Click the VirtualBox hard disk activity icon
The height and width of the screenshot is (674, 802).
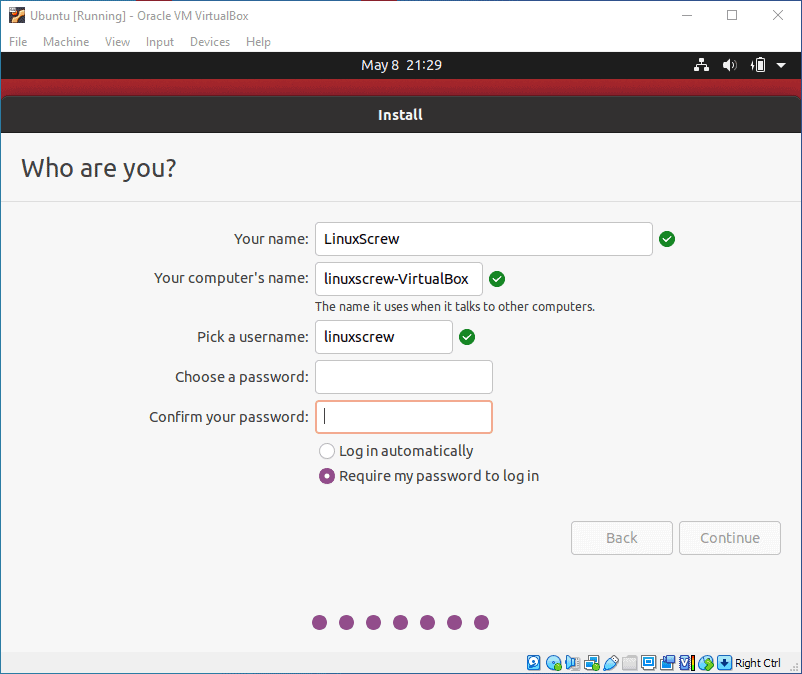point(533,663)
